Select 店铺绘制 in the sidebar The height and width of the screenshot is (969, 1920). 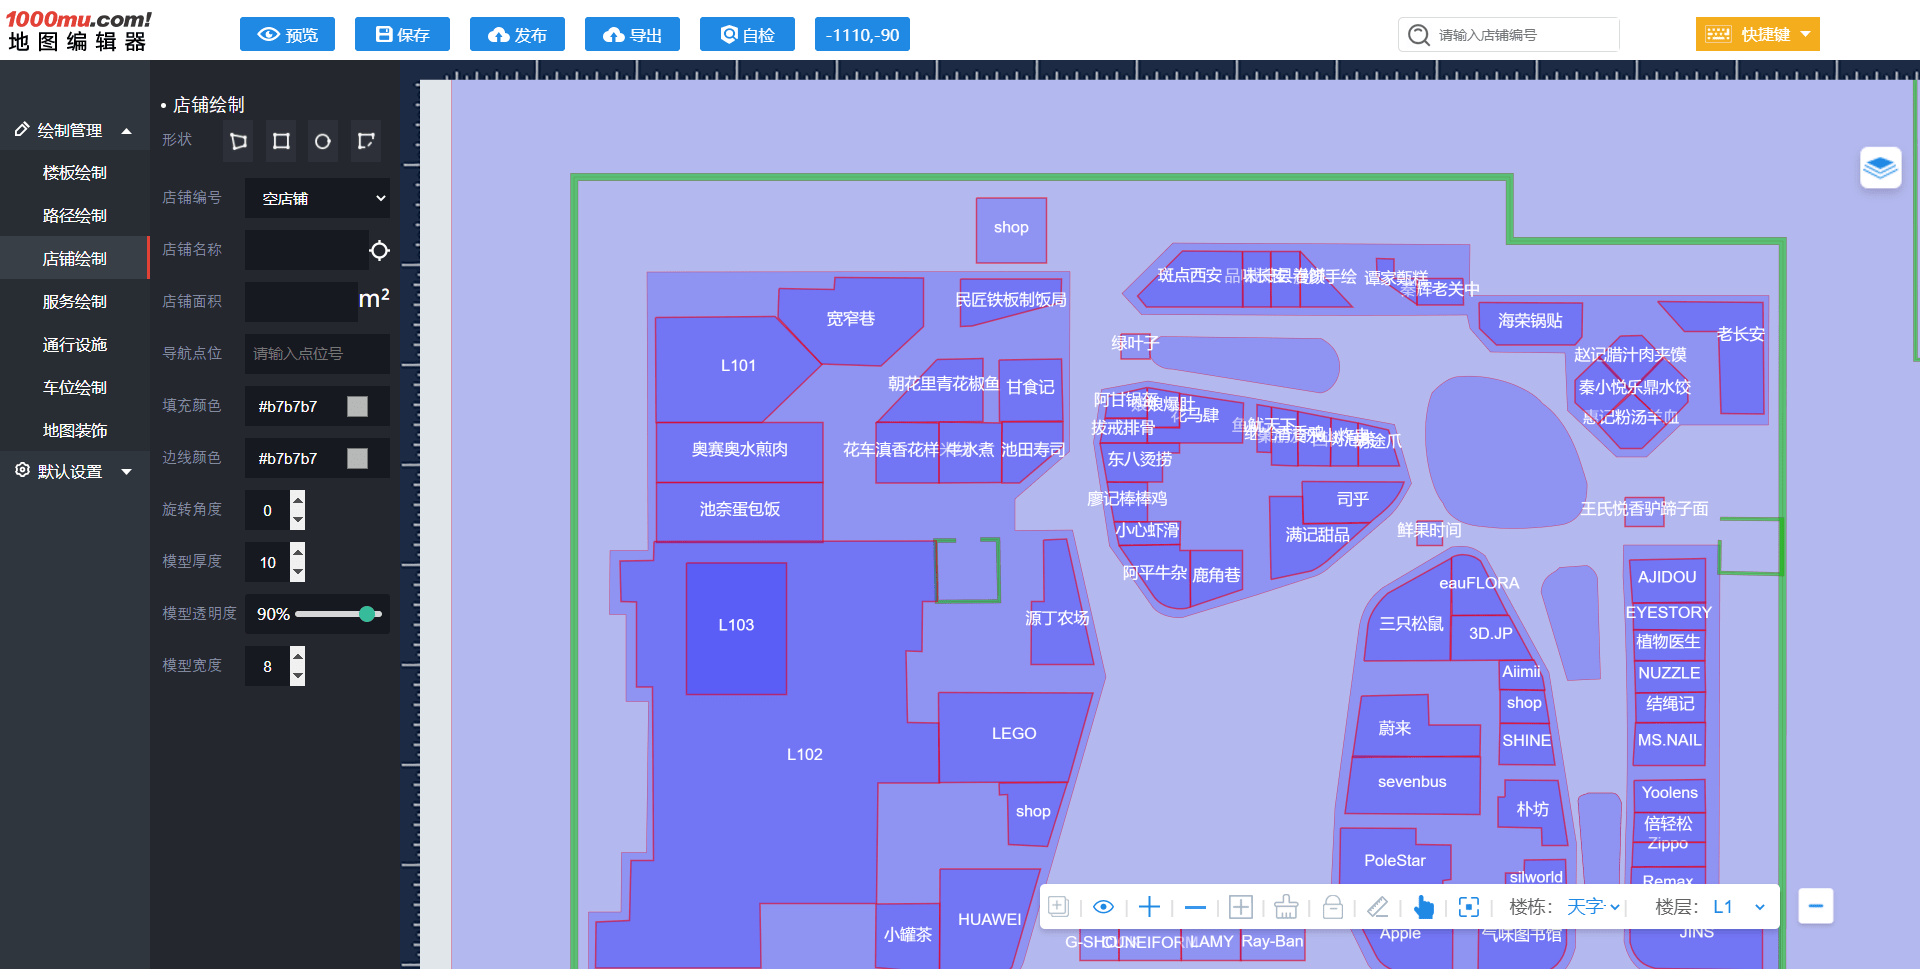pos(74,259)
